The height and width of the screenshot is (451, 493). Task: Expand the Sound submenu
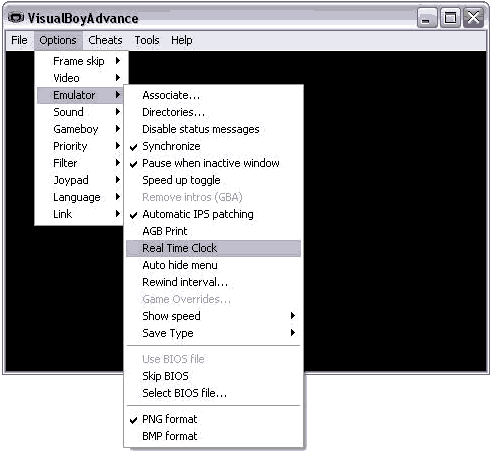pyautogui.click(x=80, y=112)
